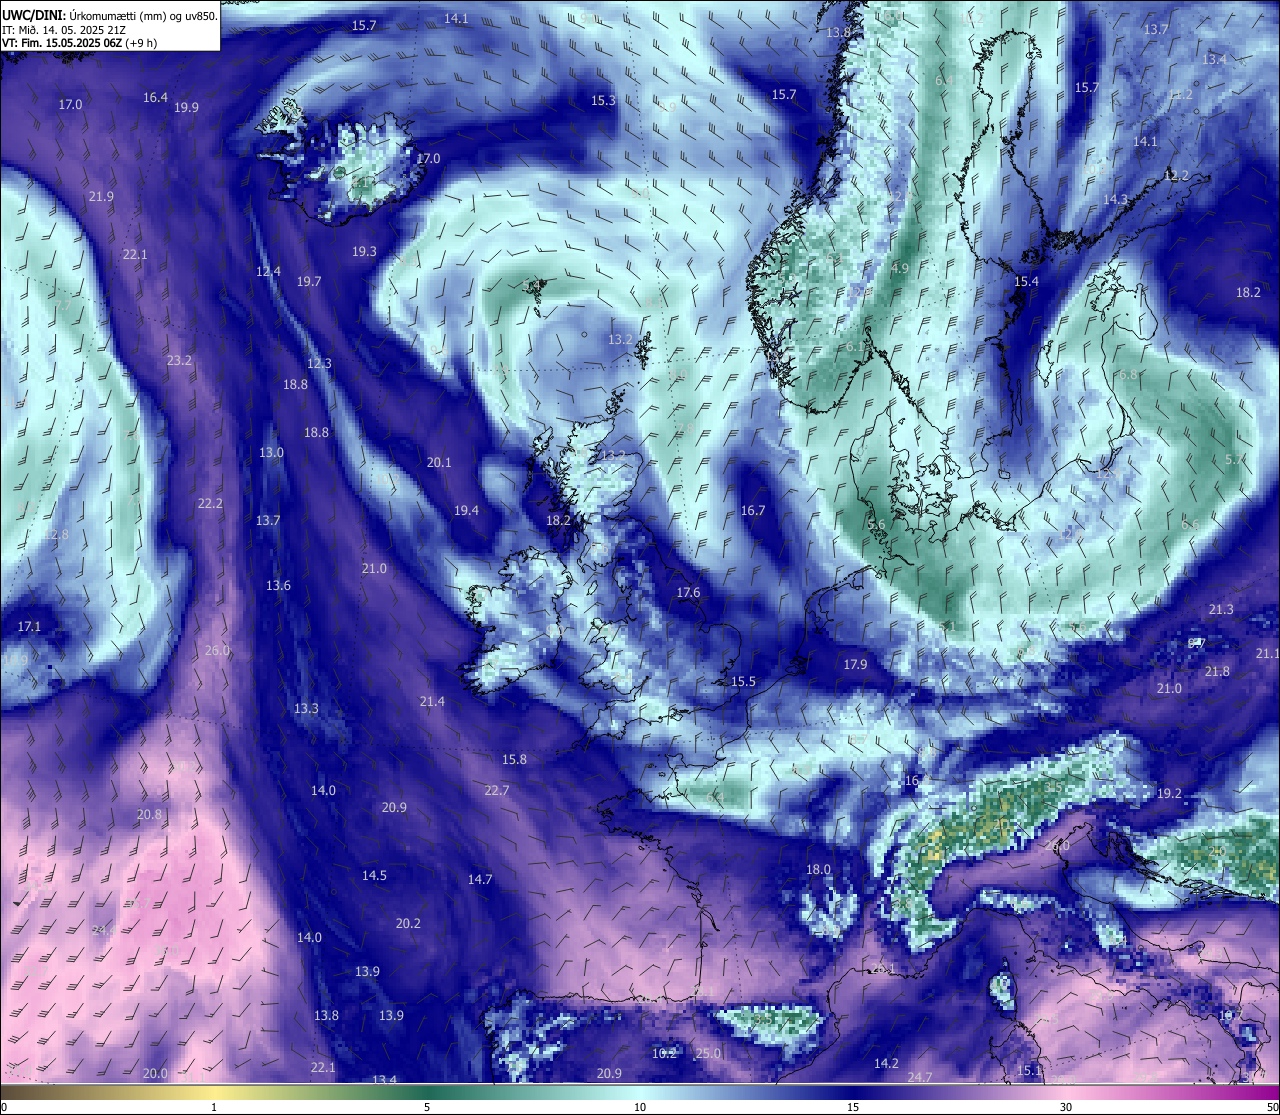Click the 15.8 value label

[x=514, y=759]
